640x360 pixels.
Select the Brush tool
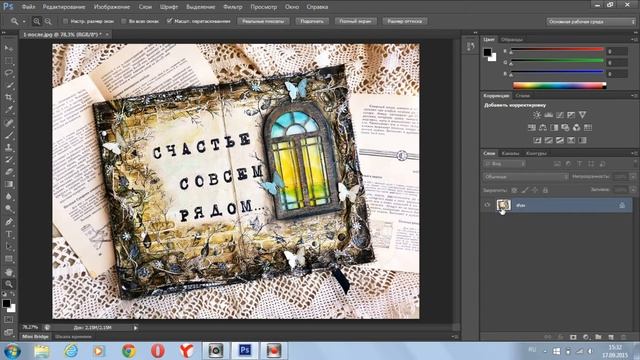[9, 135]
